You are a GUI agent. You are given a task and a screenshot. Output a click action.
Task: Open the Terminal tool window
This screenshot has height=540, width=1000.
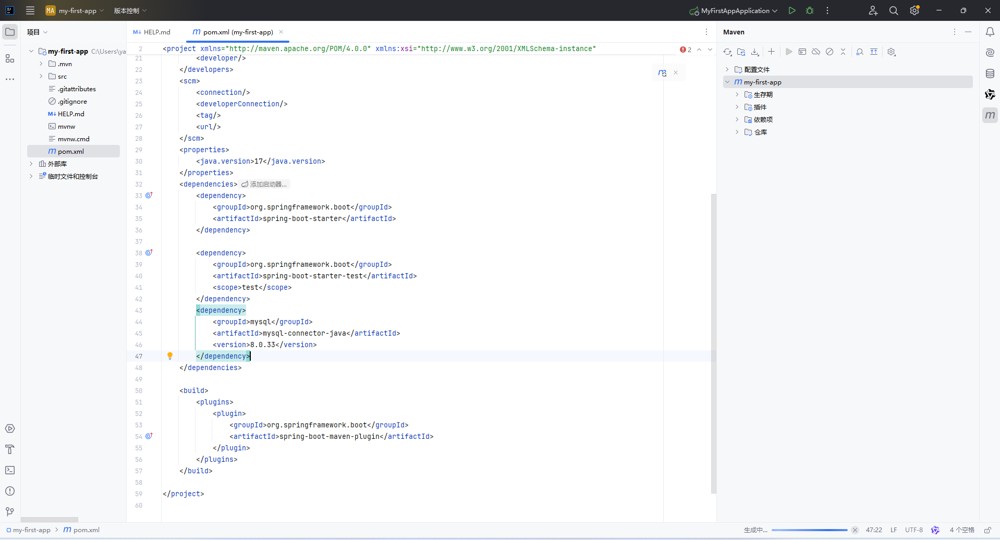(x=10, y=470)
